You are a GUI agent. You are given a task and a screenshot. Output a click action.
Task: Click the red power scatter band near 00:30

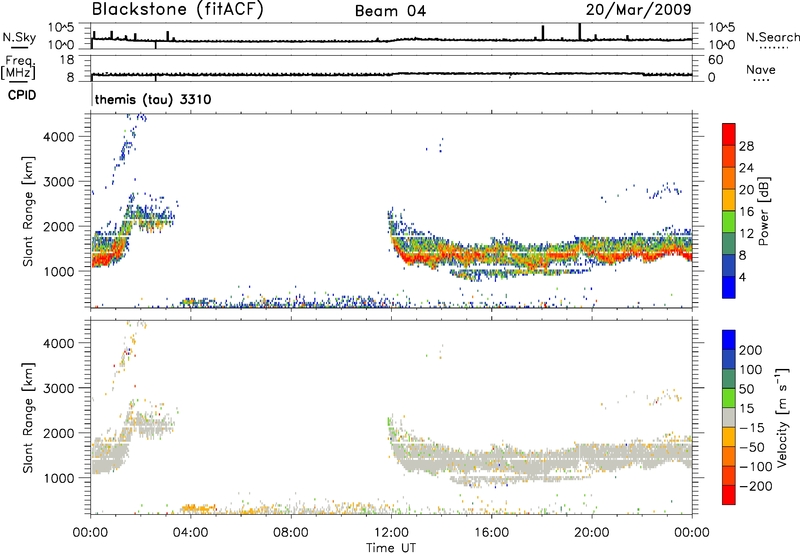tap(106, 258)
